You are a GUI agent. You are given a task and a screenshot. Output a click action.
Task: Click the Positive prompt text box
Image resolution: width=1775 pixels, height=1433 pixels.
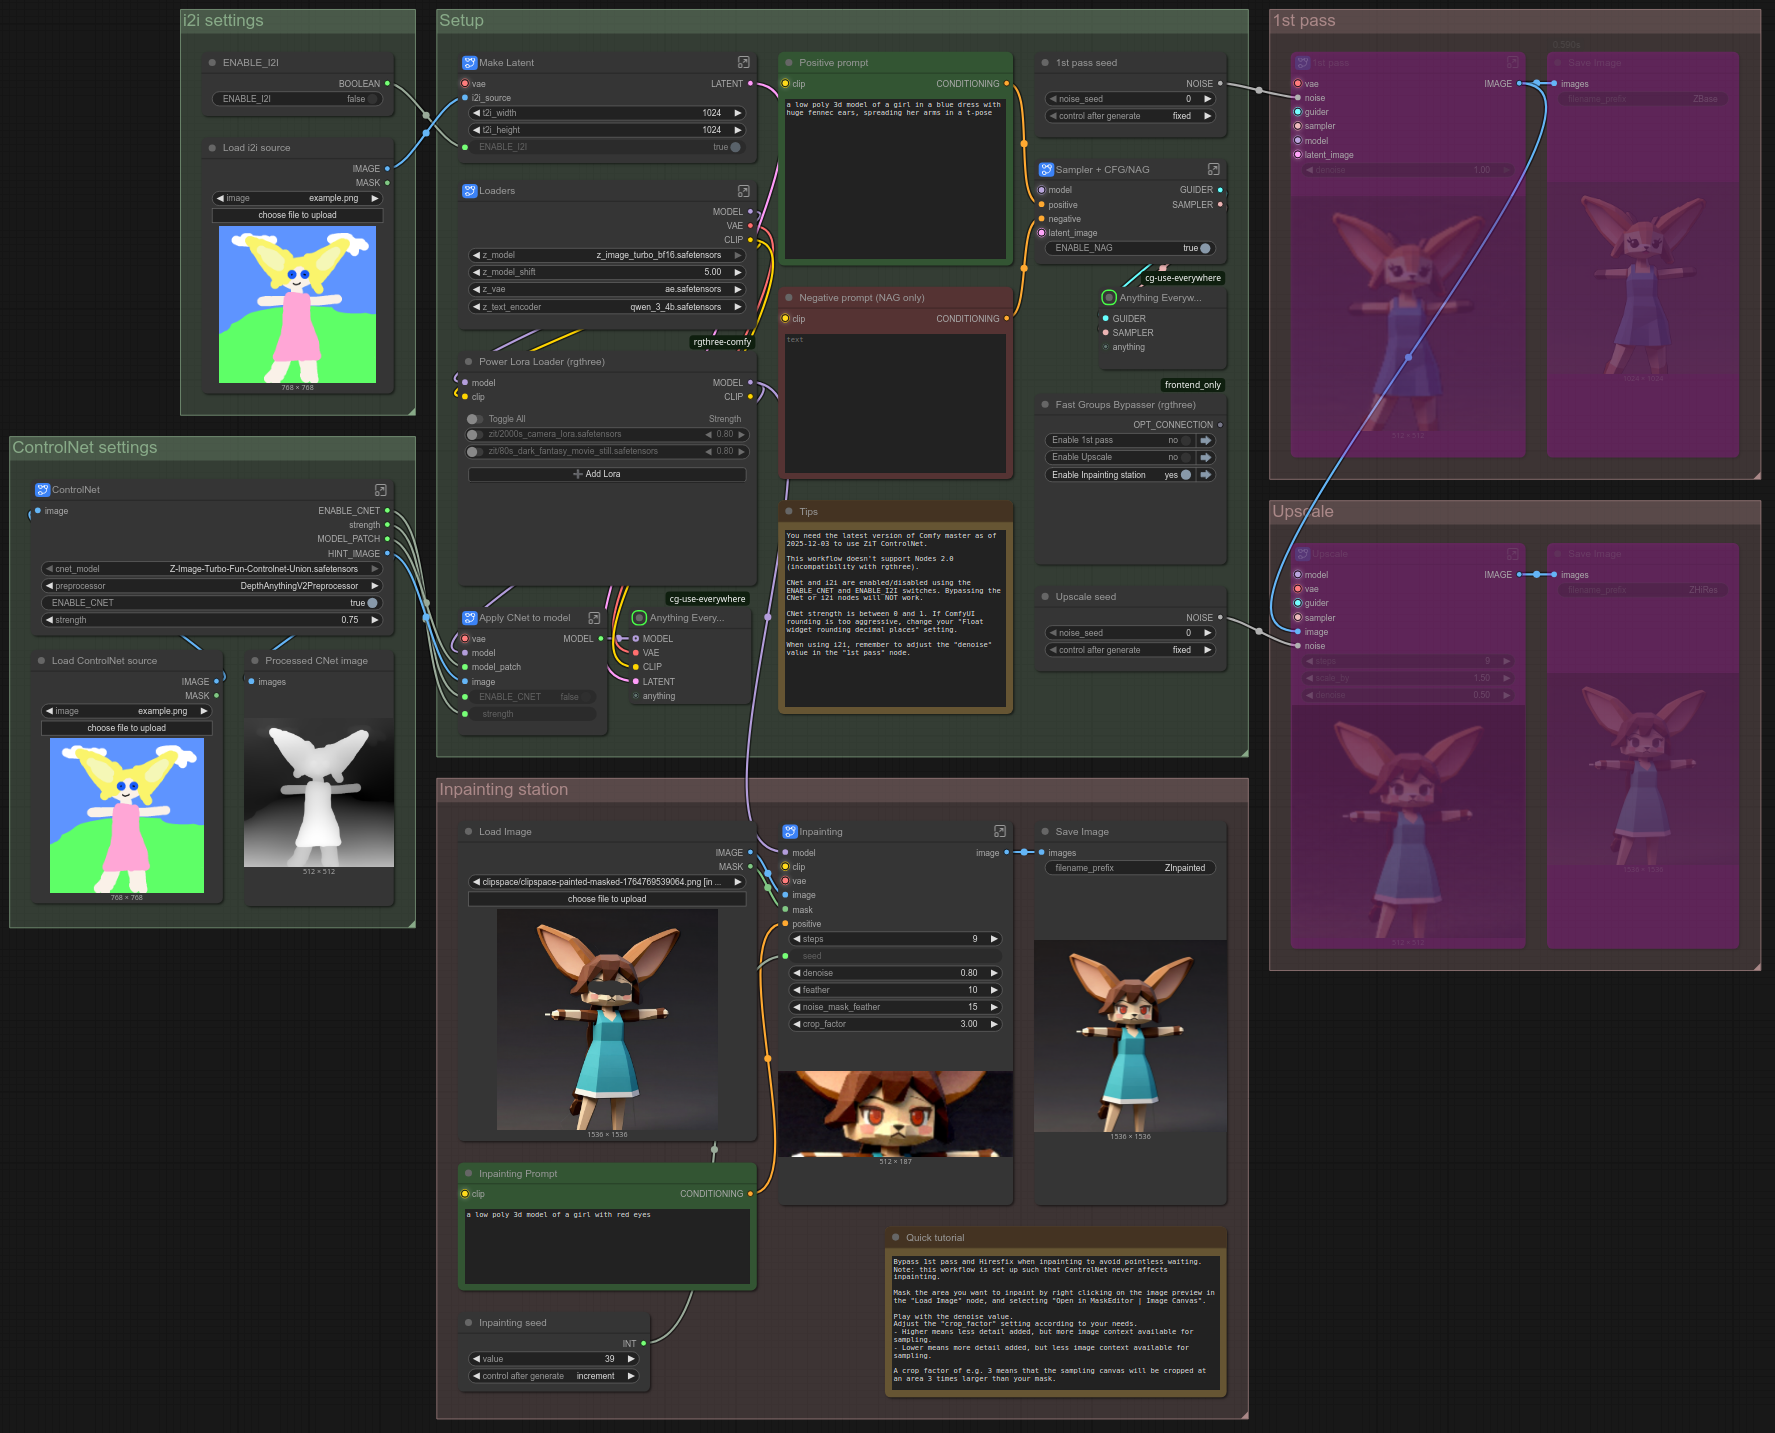click(x=895, y=177)
